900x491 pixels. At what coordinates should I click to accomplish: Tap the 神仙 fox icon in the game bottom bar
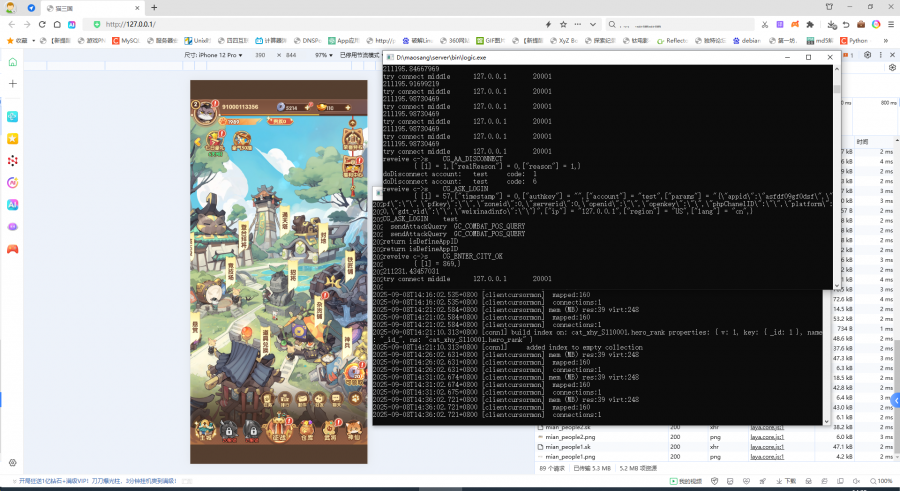point(354,430)
